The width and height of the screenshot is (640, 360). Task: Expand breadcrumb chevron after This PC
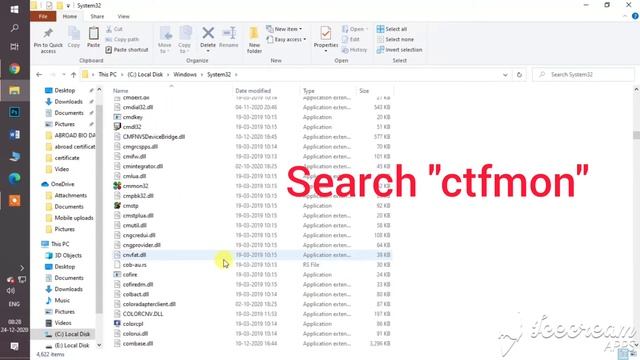(x=122, y=75)
